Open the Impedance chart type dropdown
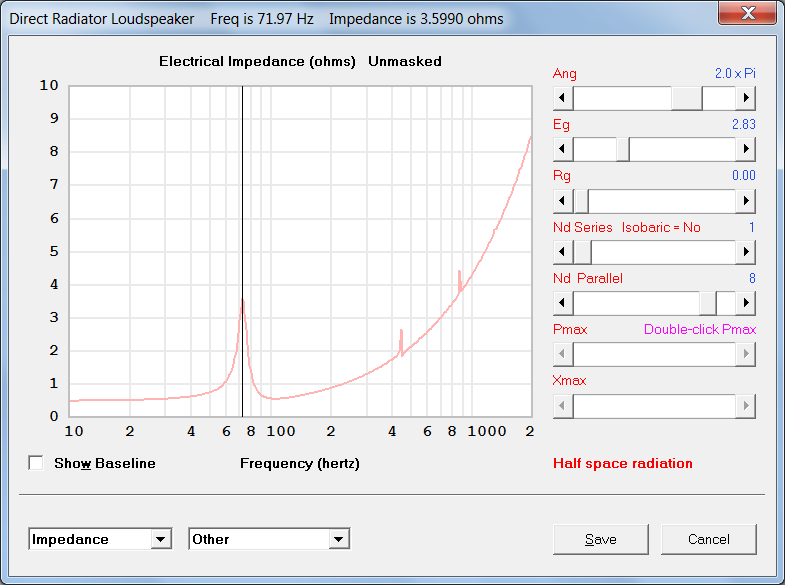785x585 pixels. point(161,539)
